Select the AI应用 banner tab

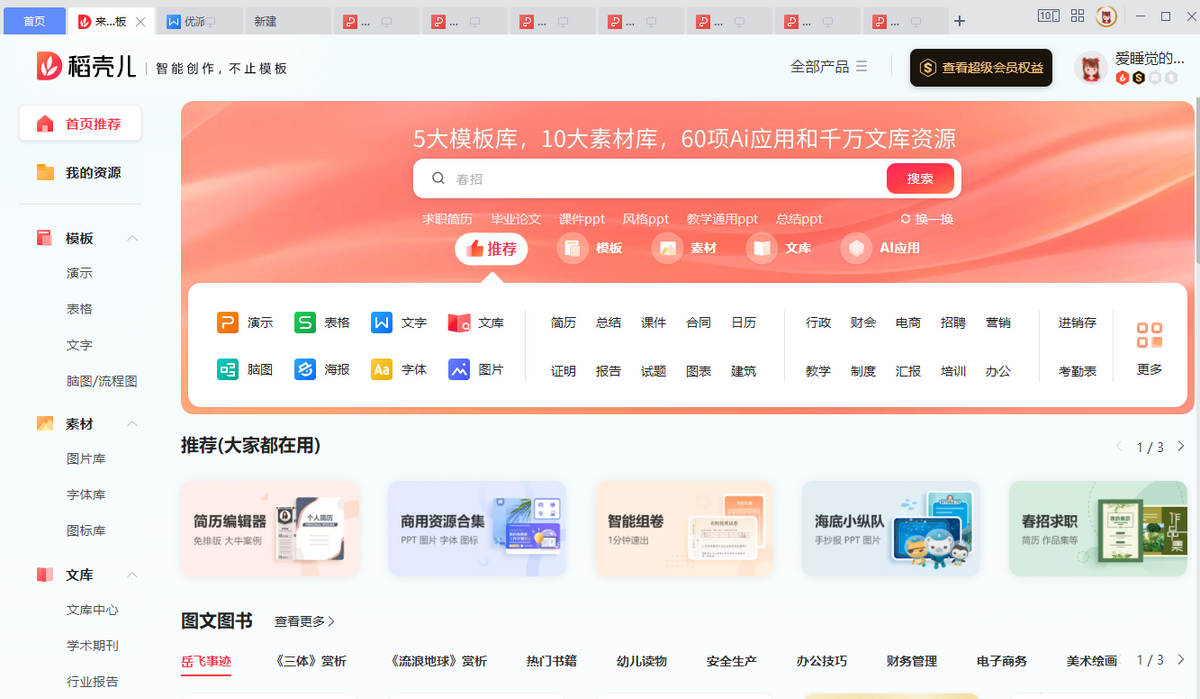point(880,248)
